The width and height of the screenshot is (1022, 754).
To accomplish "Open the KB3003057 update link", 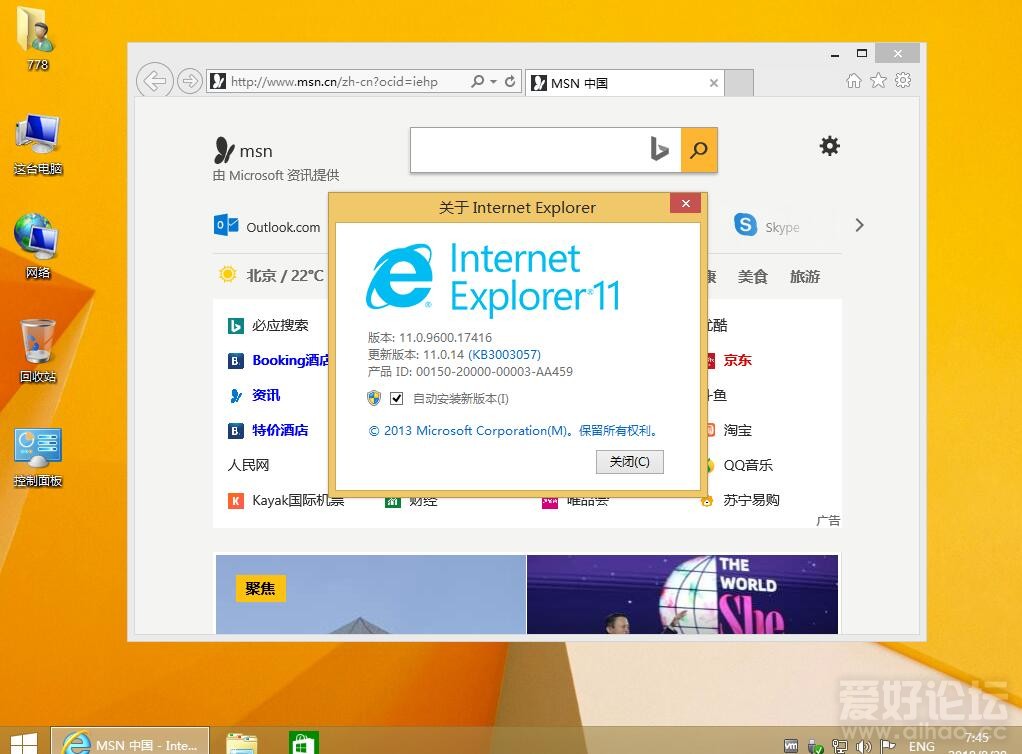I will point(504,355).
